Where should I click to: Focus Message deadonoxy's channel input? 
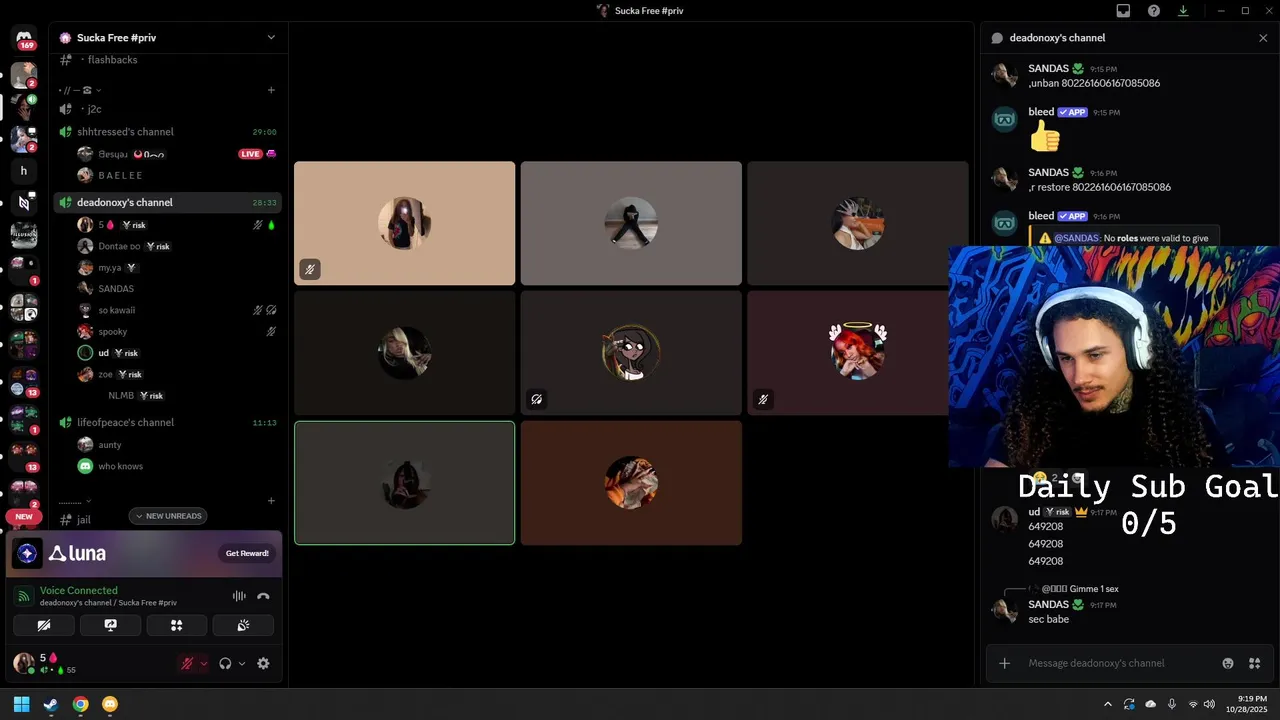pos(1115,663)
